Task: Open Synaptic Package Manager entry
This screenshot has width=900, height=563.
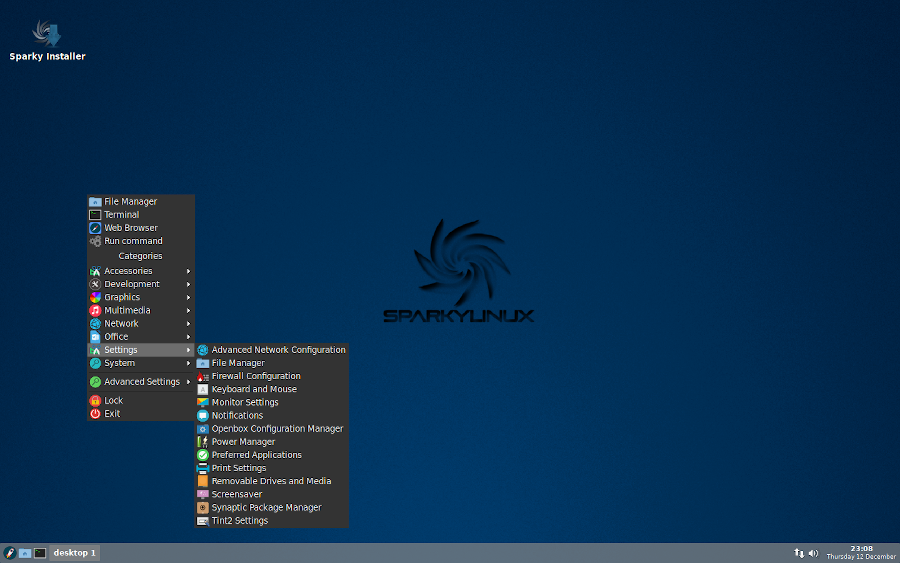Action: coord(271,507)
